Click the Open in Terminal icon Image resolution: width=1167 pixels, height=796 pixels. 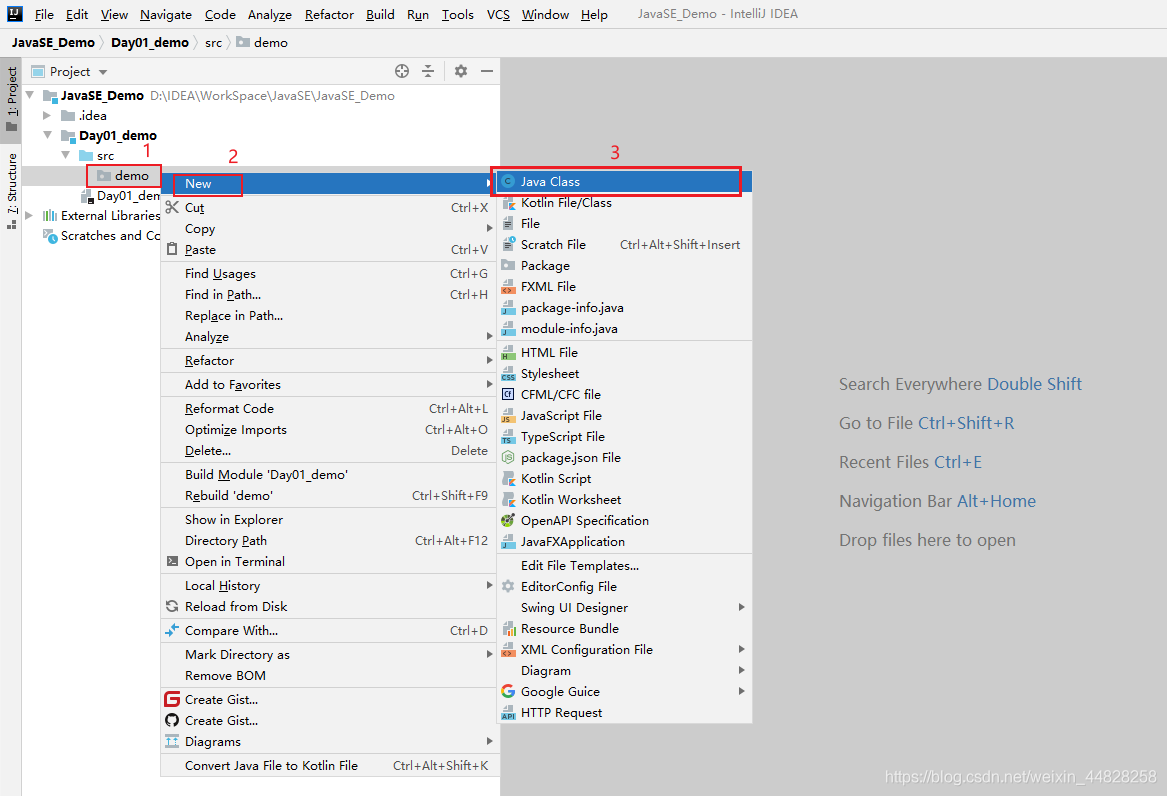172,562
